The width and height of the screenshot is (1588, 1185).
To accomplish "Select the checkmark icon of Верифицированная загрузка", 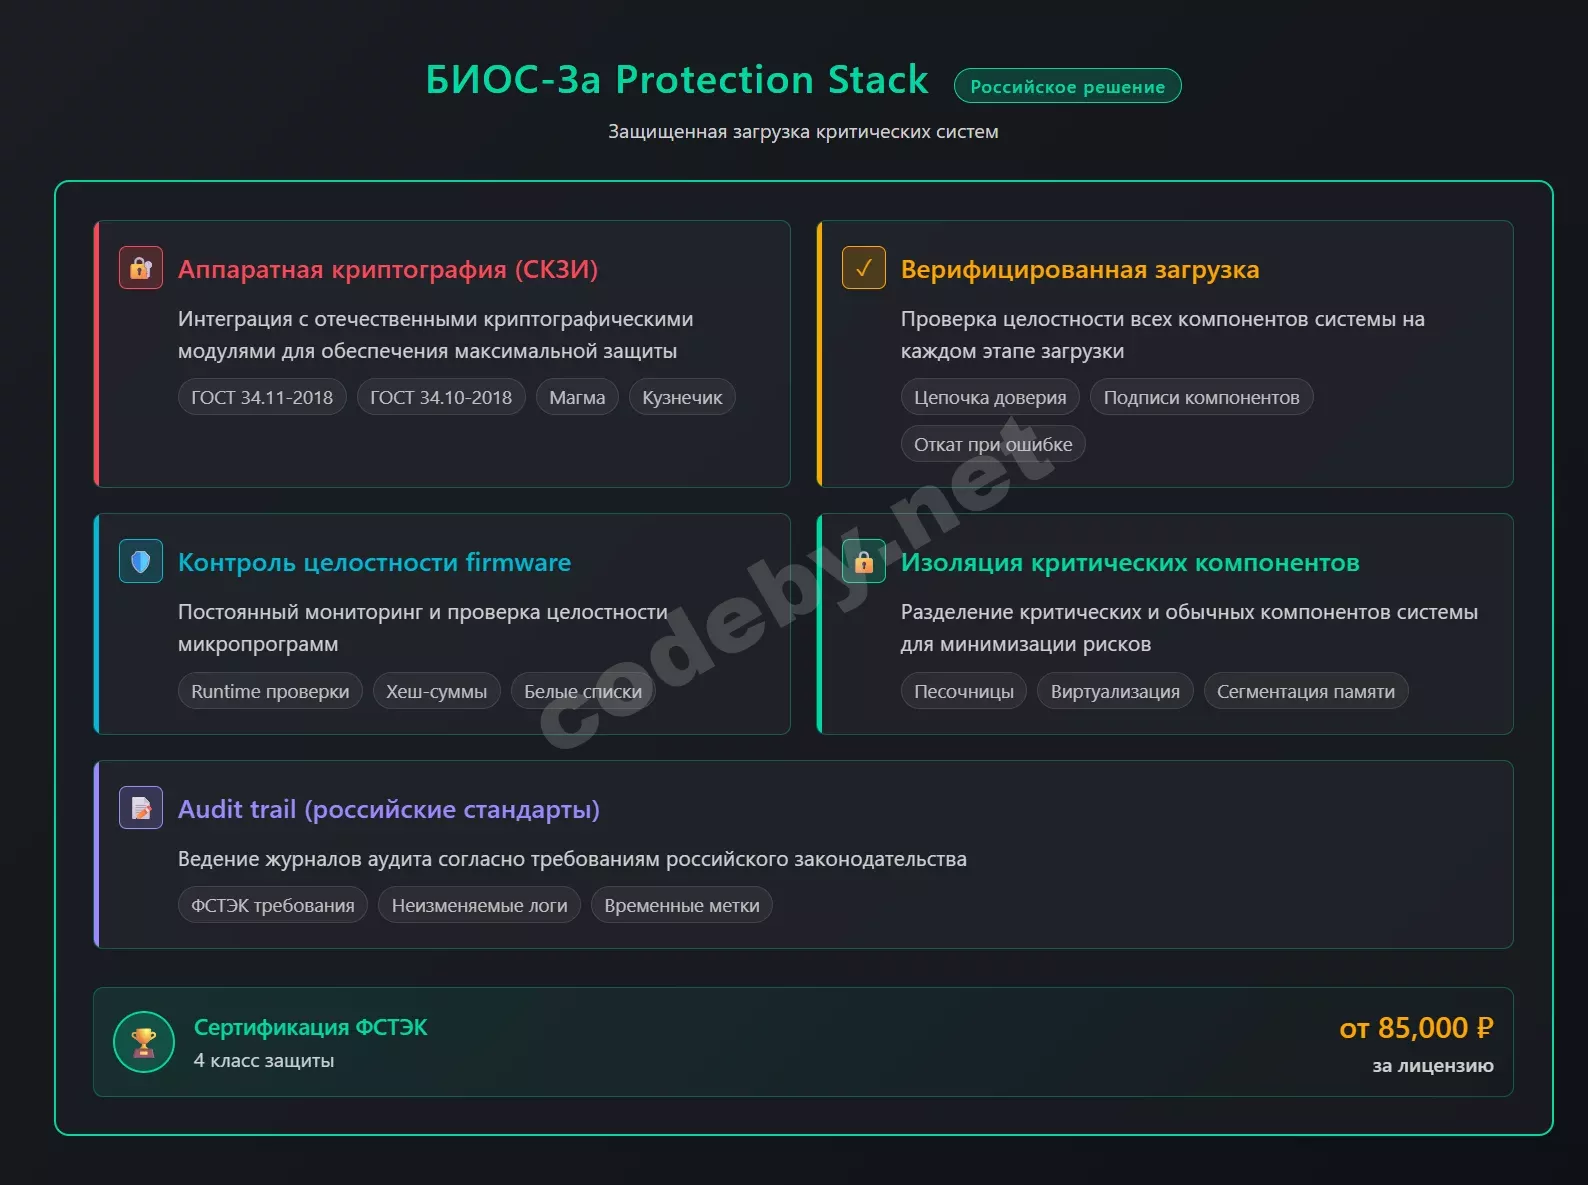I will 863,267.
